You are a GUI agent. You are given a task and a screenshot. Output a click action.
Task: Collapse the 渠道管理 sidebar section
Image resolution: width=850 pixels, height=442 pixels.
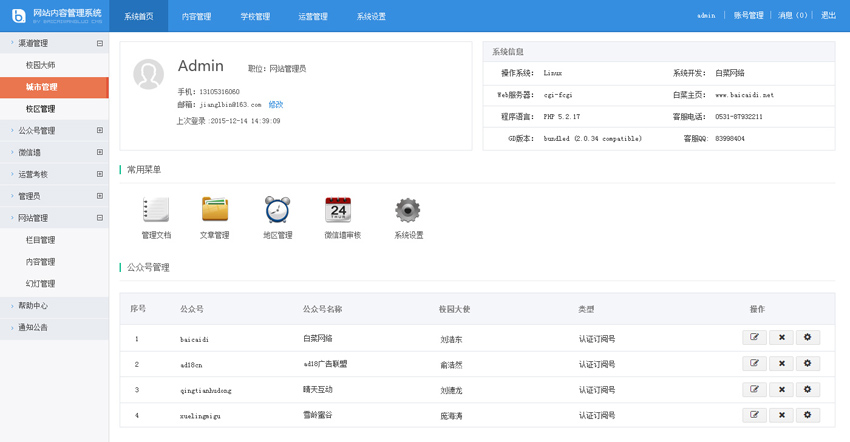(99, 44)
